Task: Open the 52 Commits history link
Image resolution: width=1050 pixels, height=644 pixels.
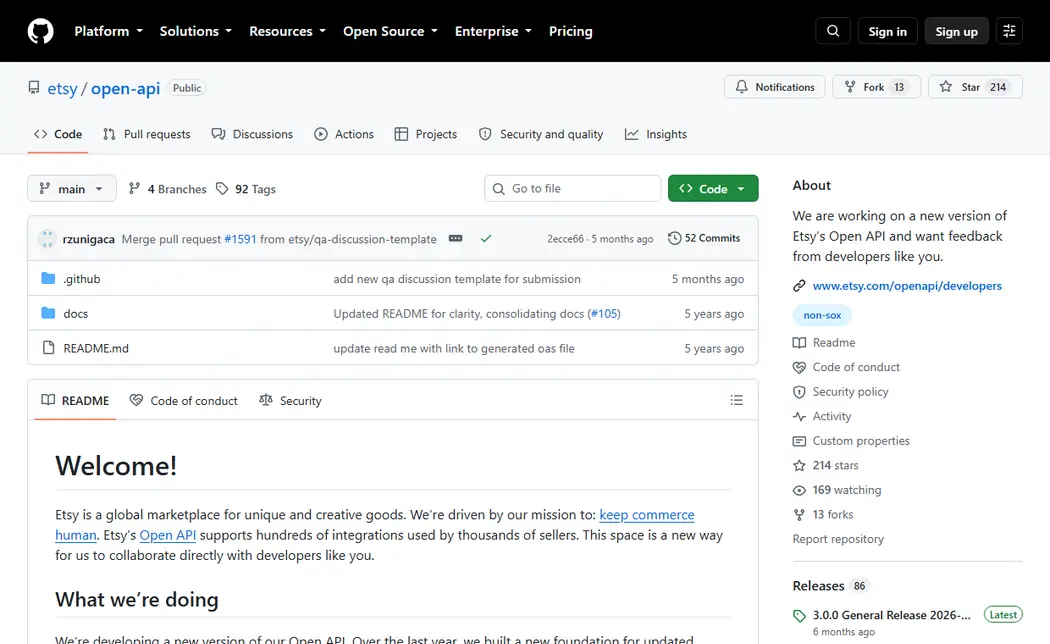Action: pyautogui.click(x=704, y=238)
